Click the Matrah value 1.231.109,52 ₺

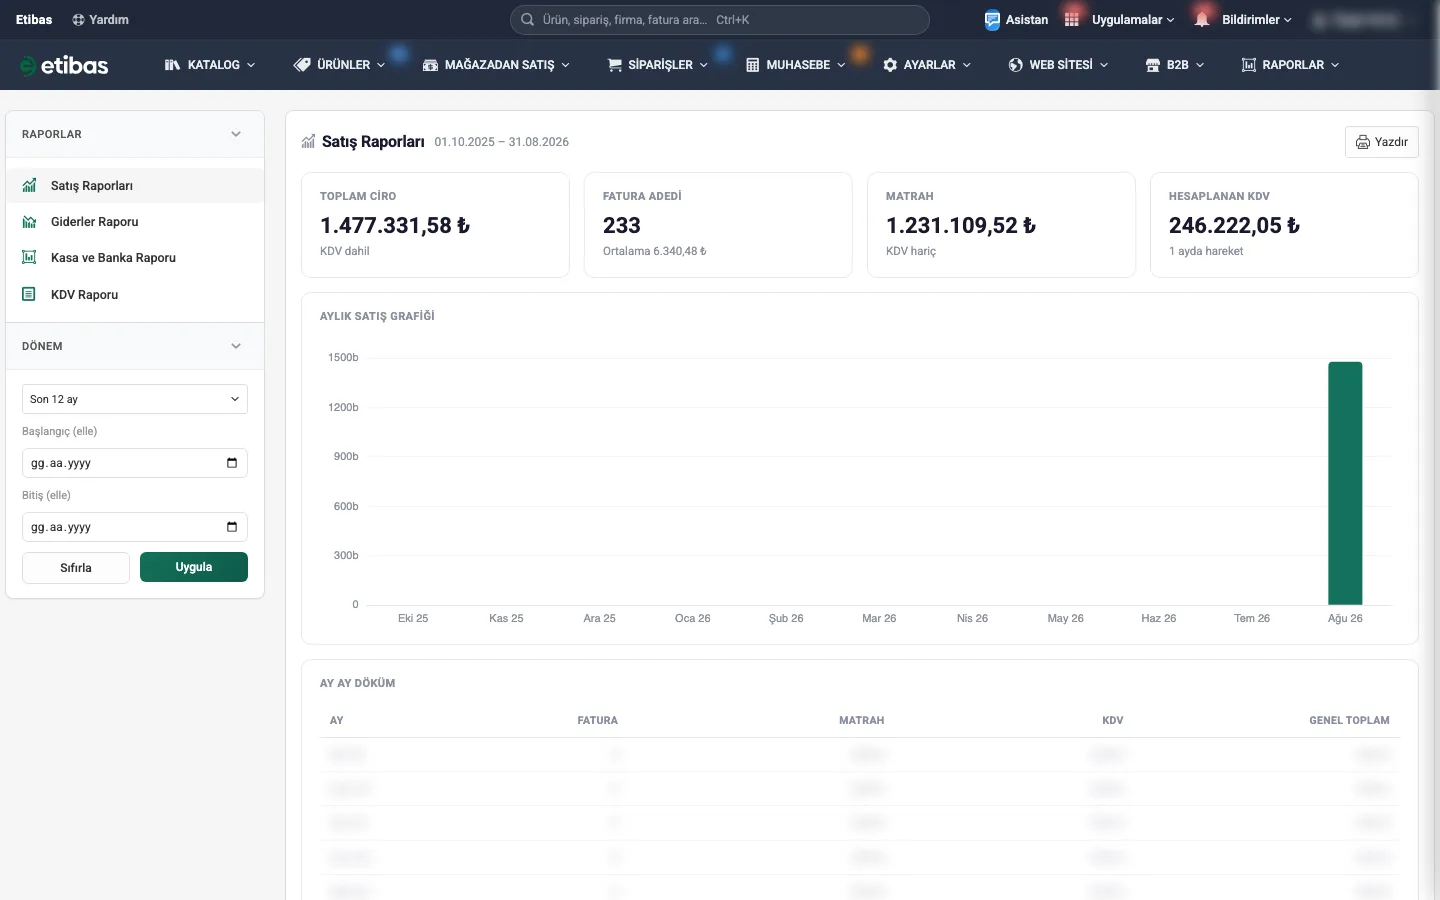tap(961, 226)
